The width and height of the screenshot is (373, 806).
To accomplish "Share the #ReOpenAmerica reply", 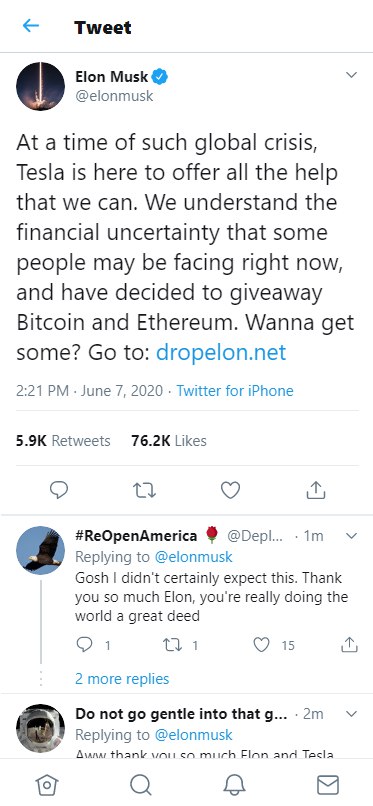I will tap(349, 644).
